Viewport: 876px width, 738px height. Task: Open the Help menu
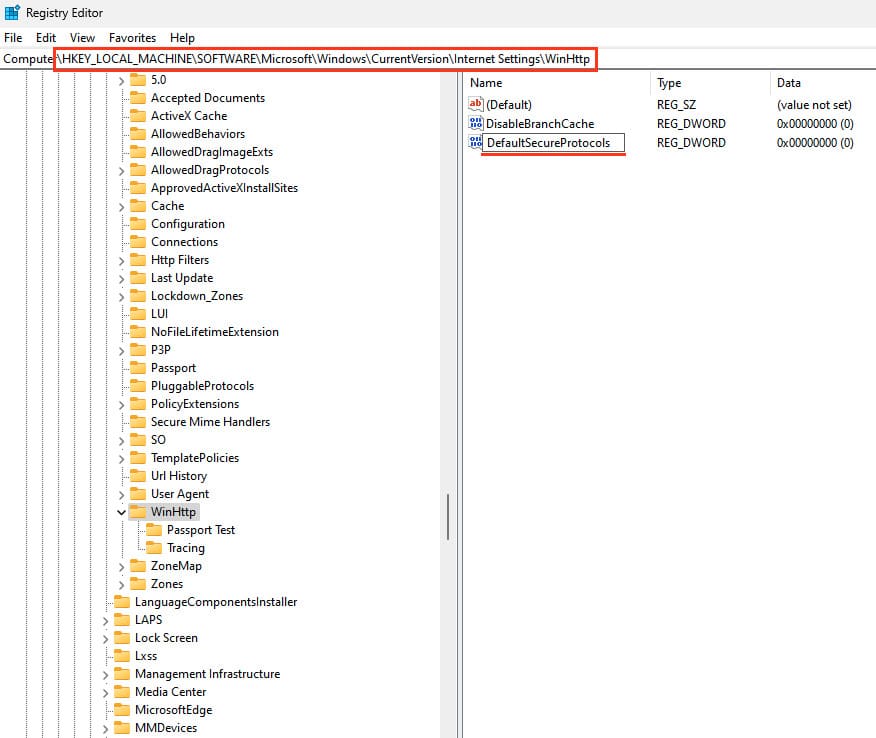(x=182, y=37)
